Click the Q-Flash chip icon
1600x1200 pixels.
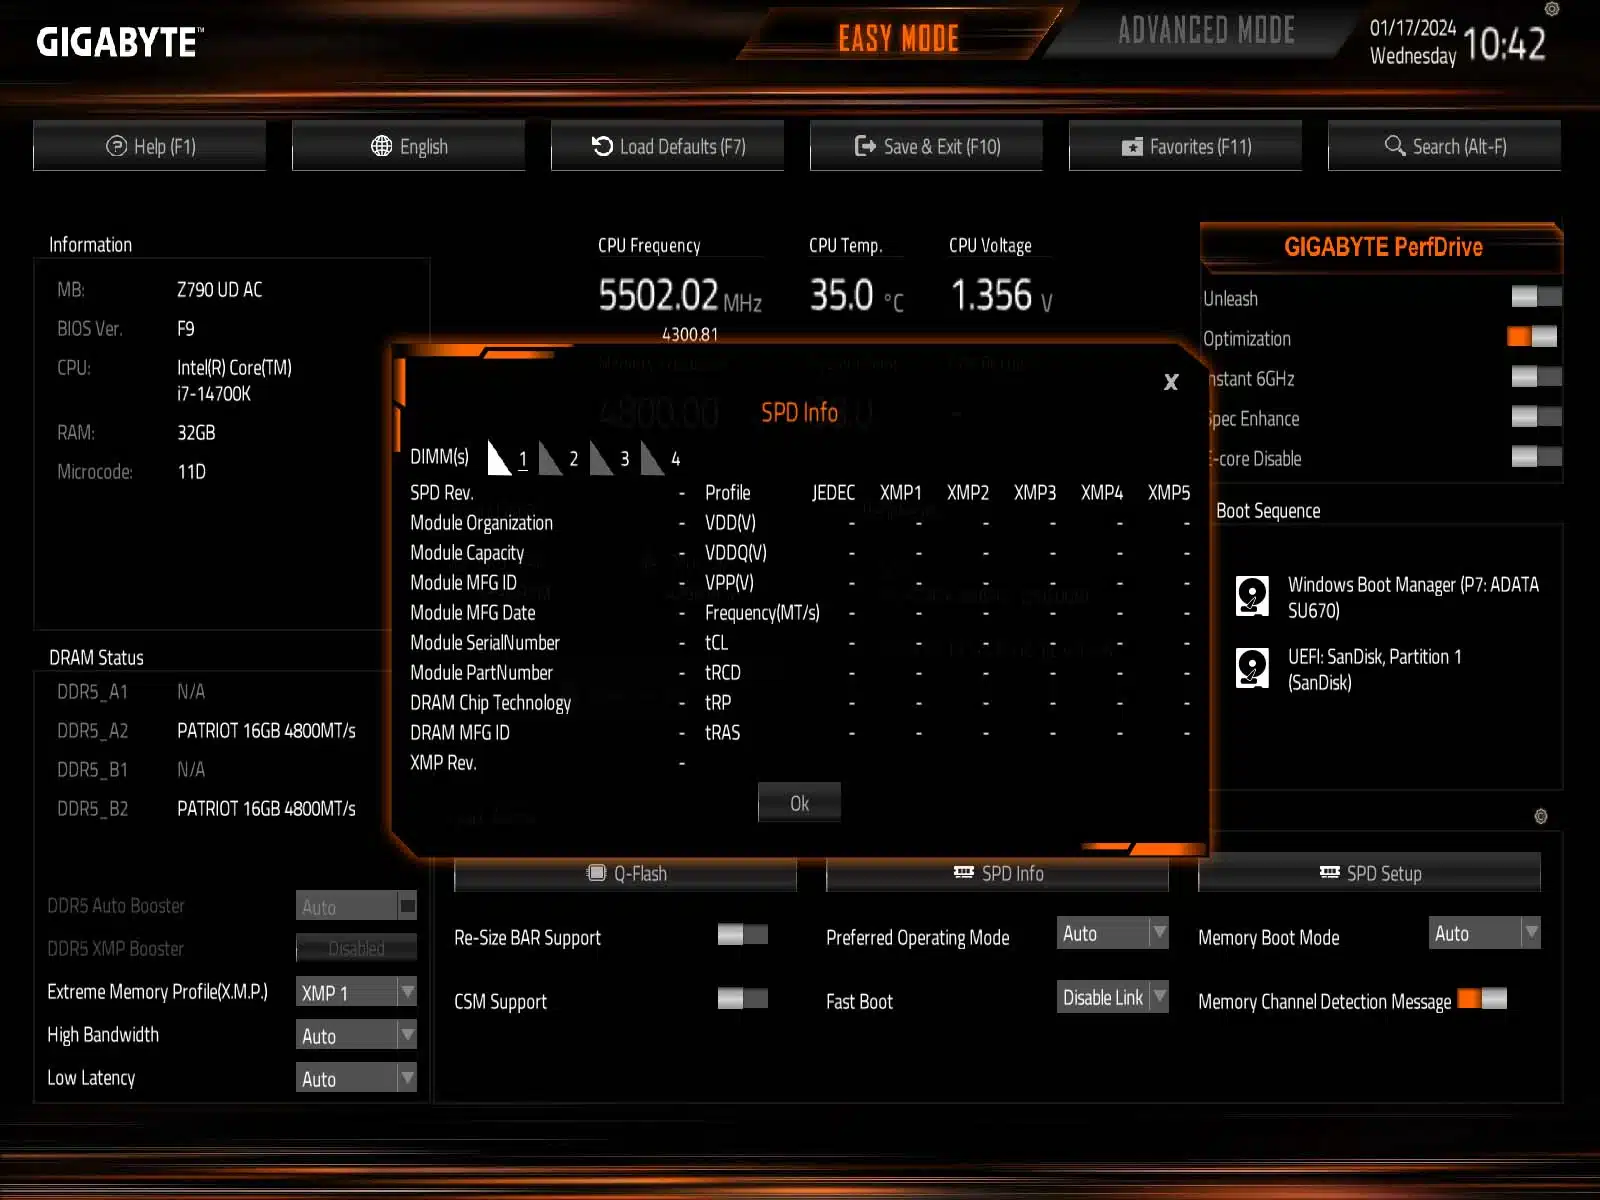(x=597, y=873)
